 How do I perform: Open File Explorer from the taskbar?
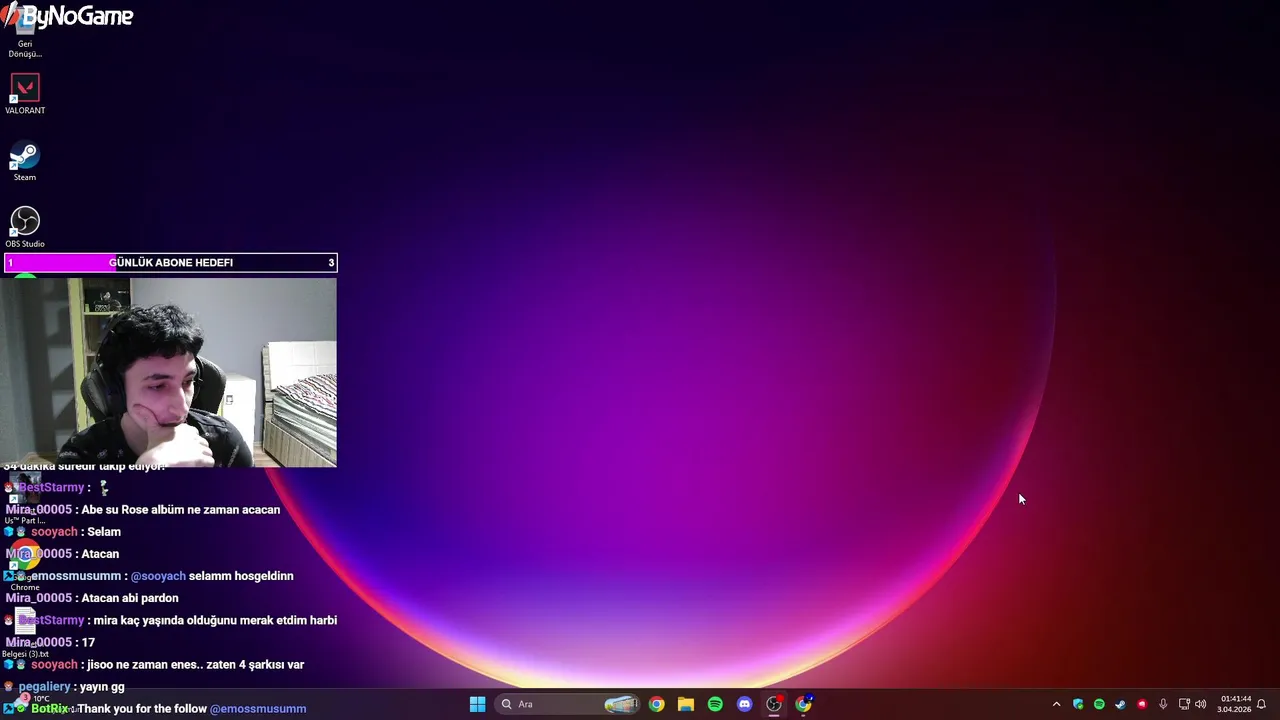coord(686,704)
